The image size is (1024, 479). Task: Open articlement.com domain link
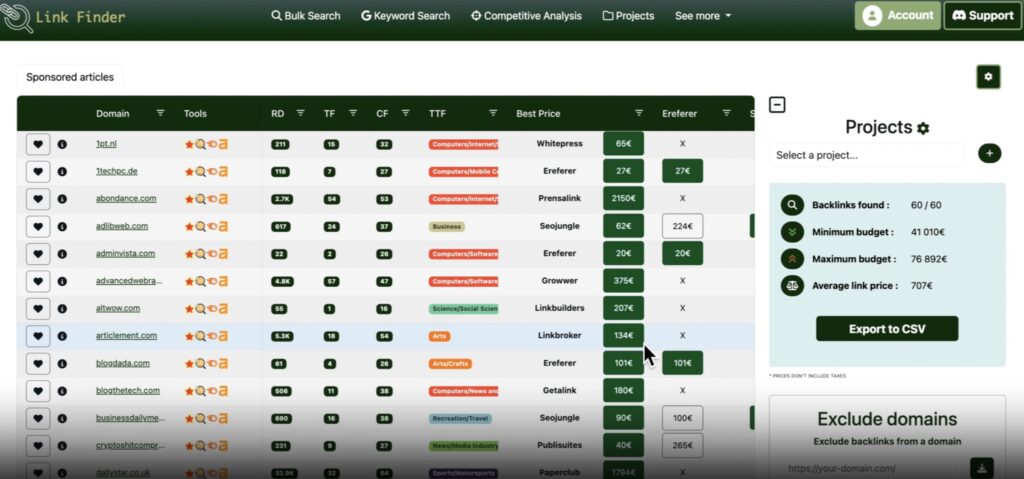tap(127, 336)
